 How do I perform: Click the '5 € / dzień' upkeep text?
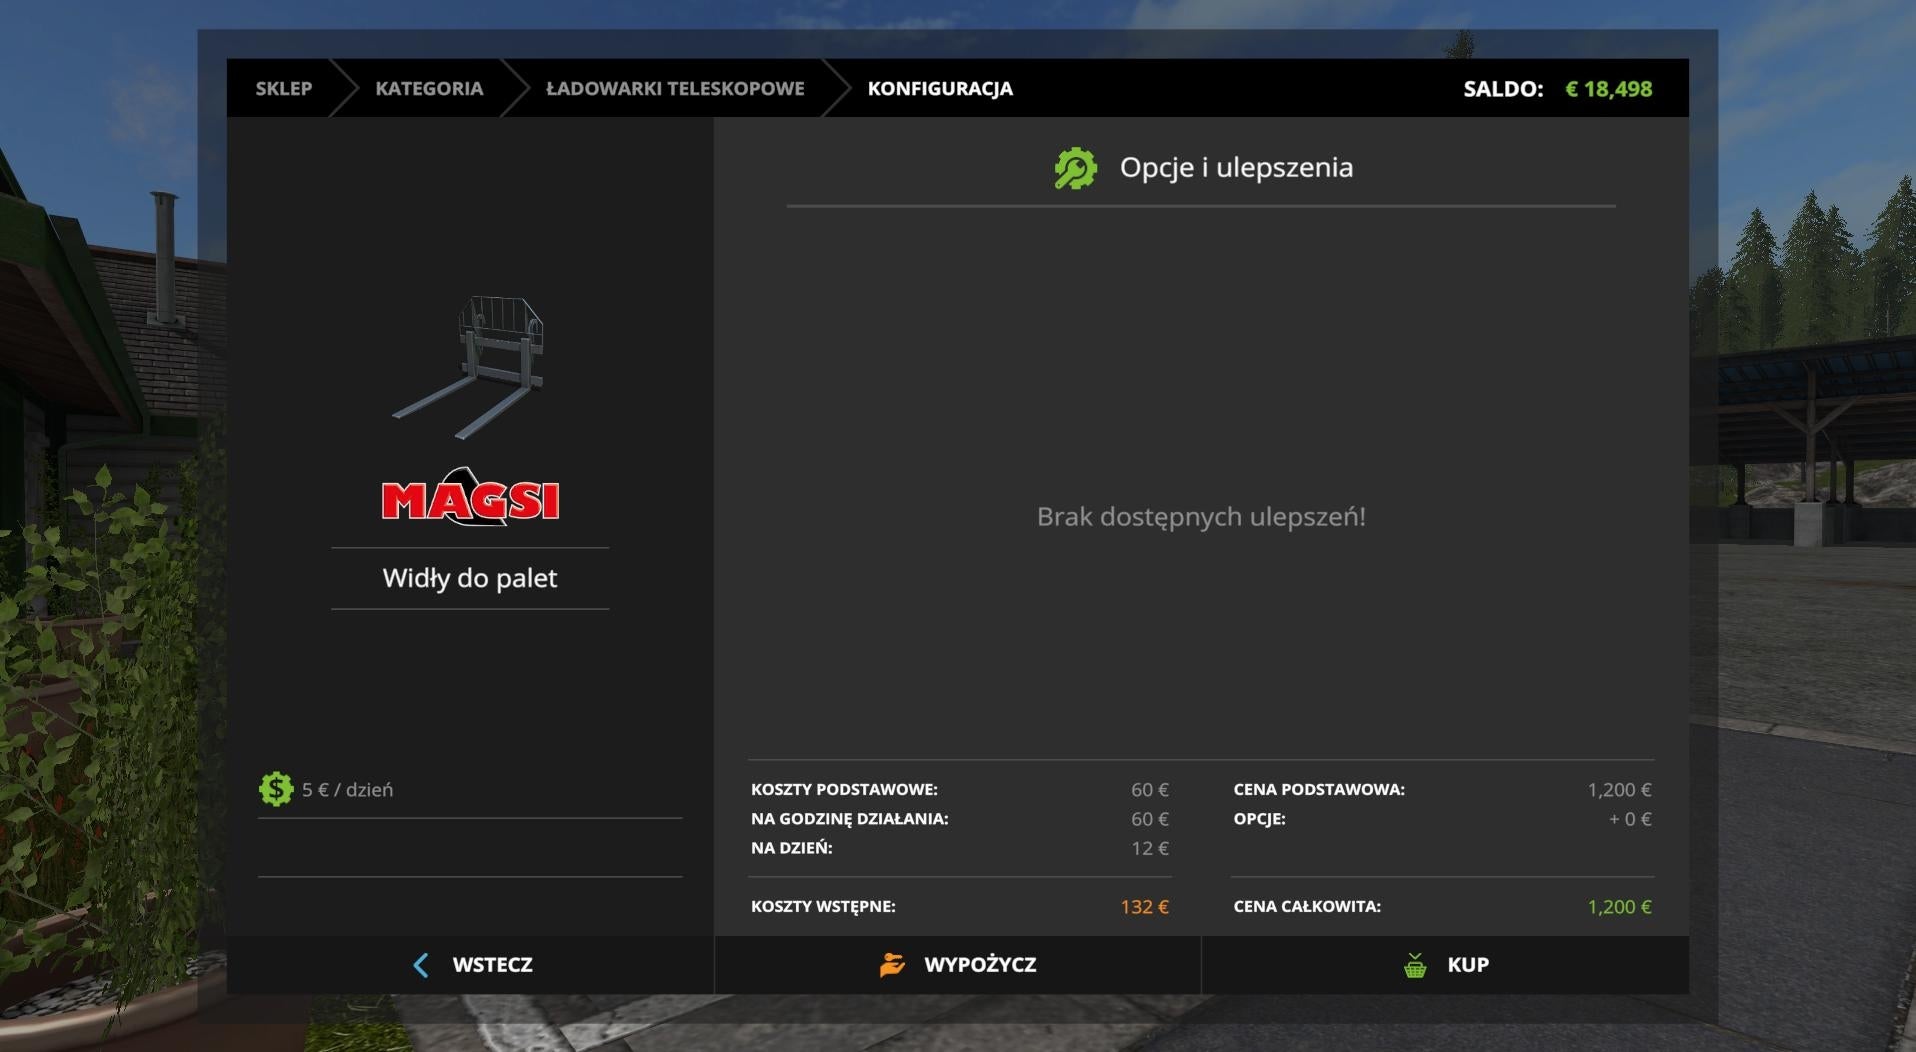coord(347,790)
